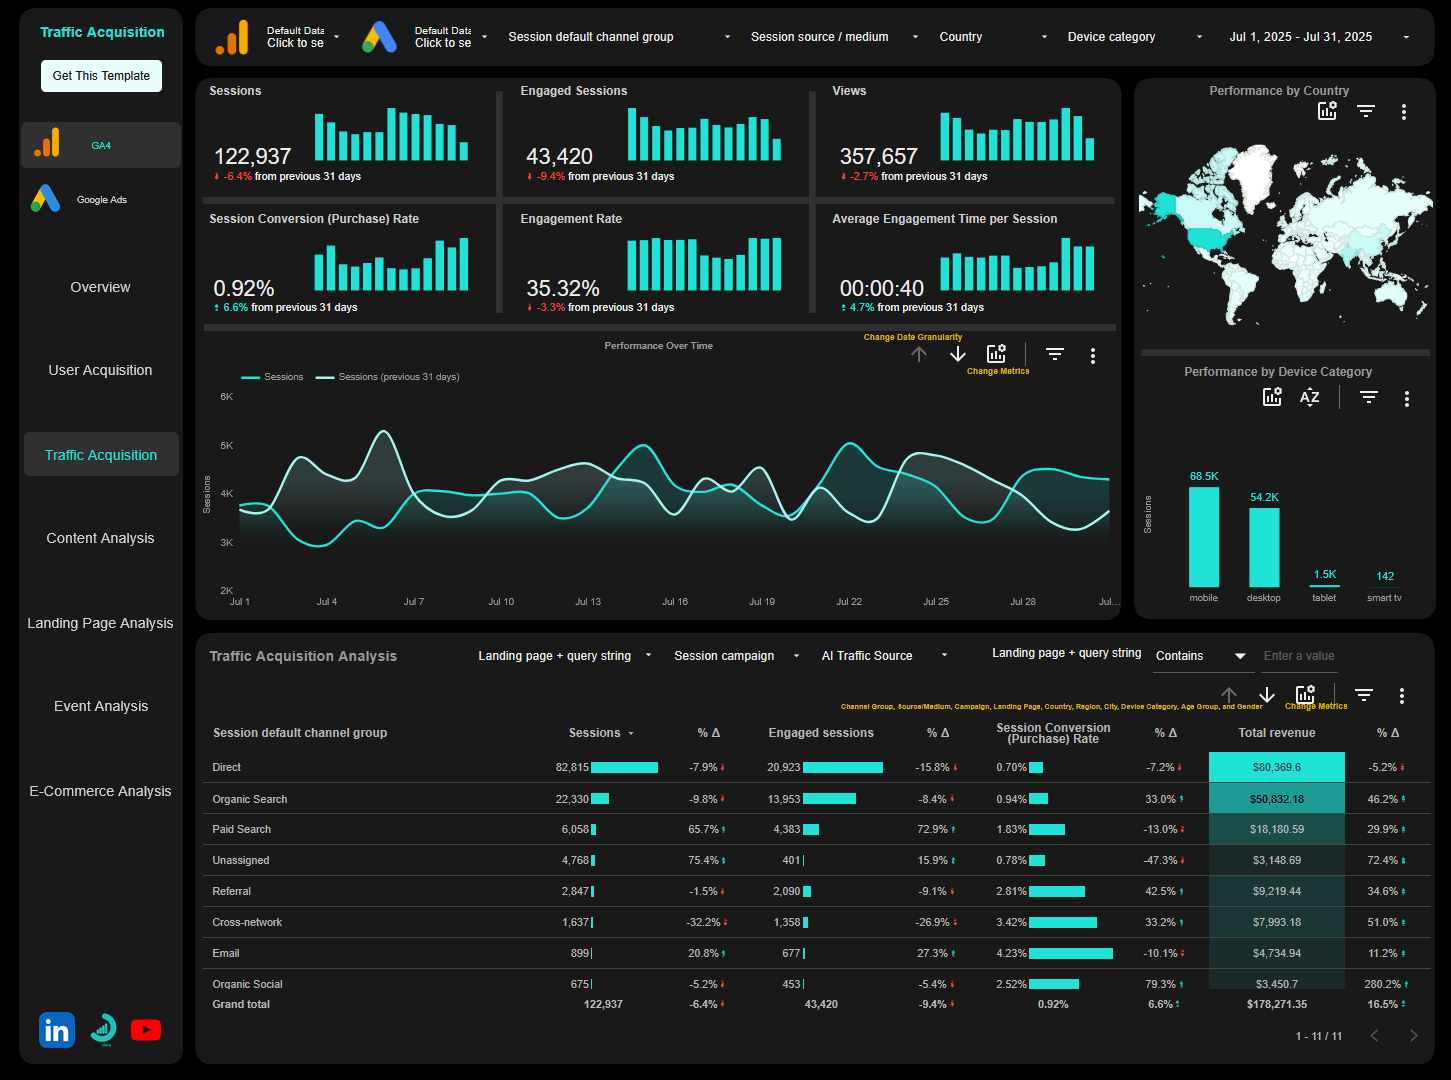Open the three-dot menu on the country map
Image resolution: width=1451 pixels, height=1080 pixels.
(x=1406, y=110)
